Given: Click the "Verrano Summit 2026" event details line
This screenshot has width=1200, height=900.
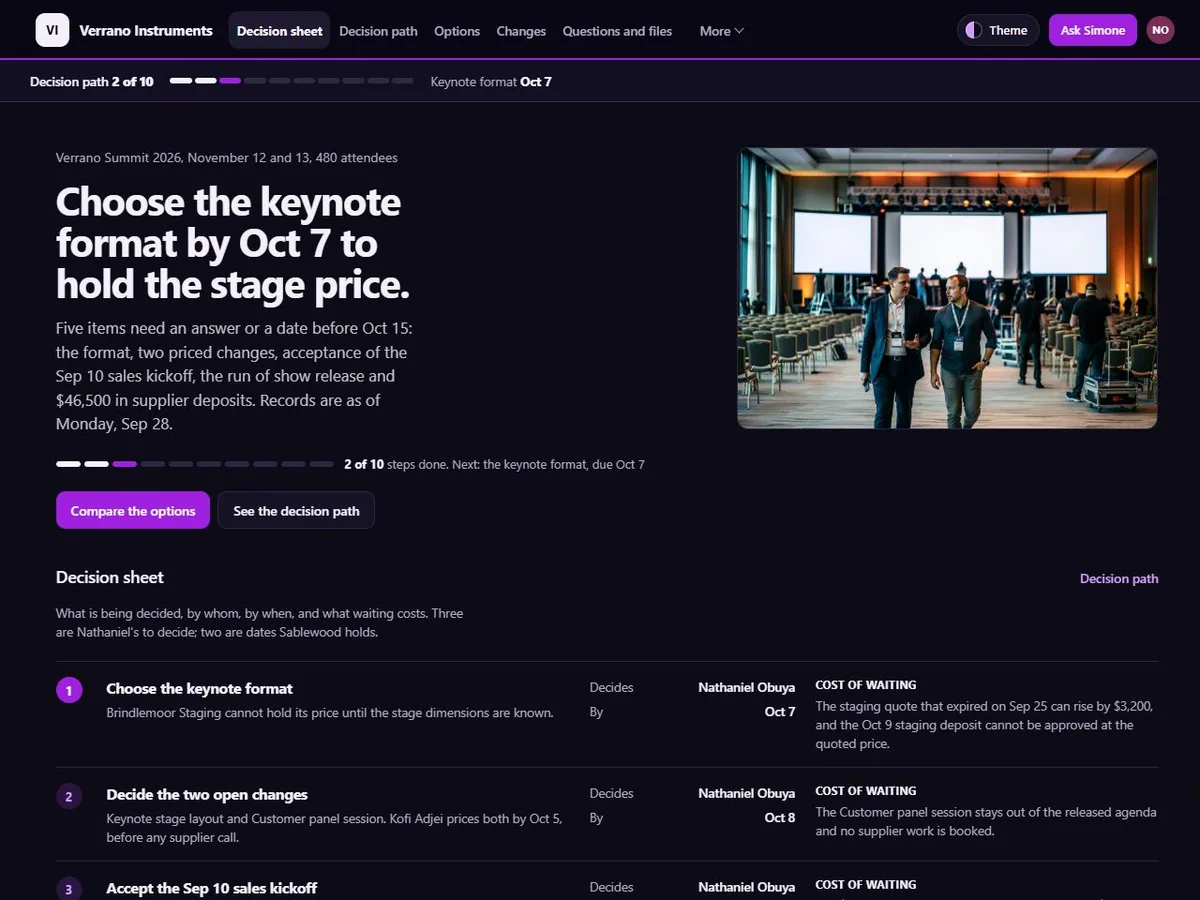Looking at the screenshot, I should [x=227, y=157].
